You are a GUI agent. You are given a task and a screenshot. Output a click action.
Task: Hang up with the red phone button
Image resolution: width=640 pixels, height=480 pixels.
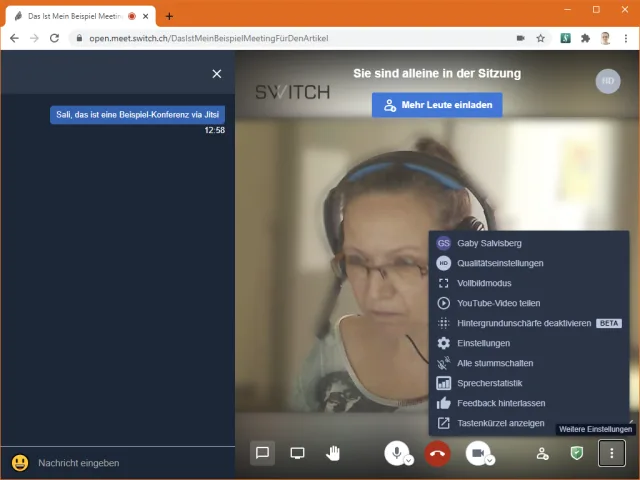pos(437,453)
